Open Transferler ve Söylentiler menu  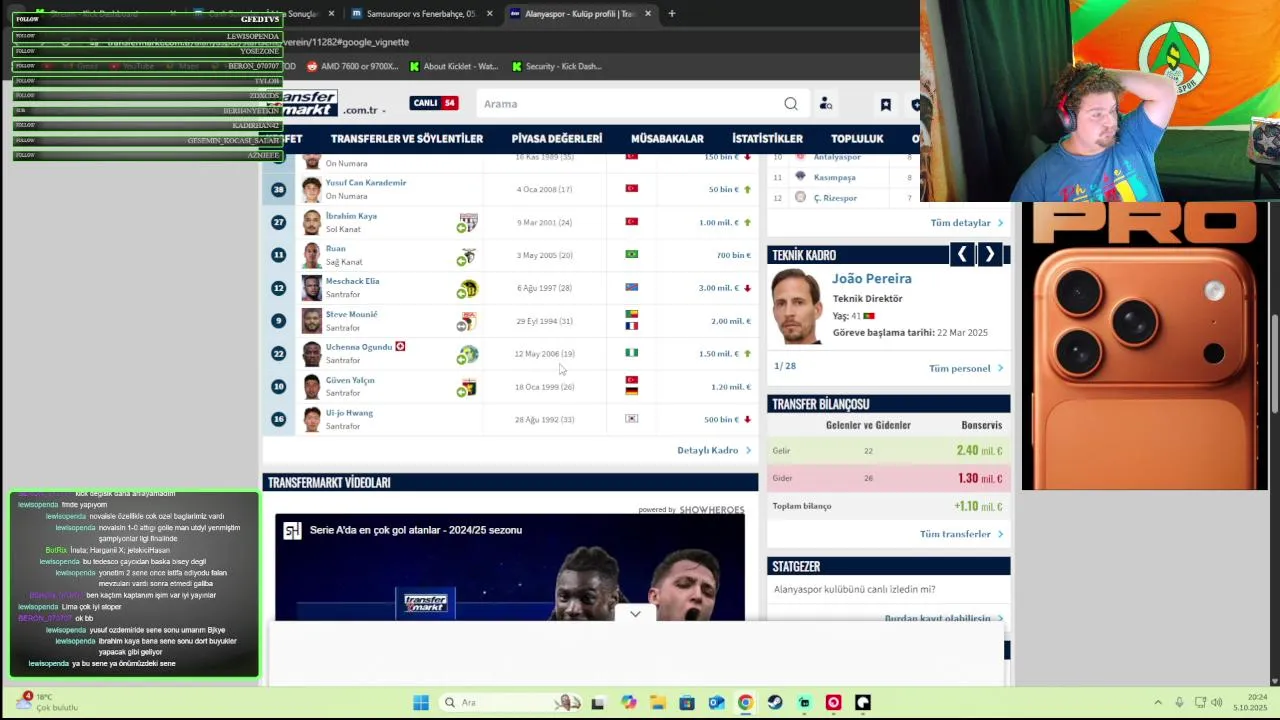[407, 139]
